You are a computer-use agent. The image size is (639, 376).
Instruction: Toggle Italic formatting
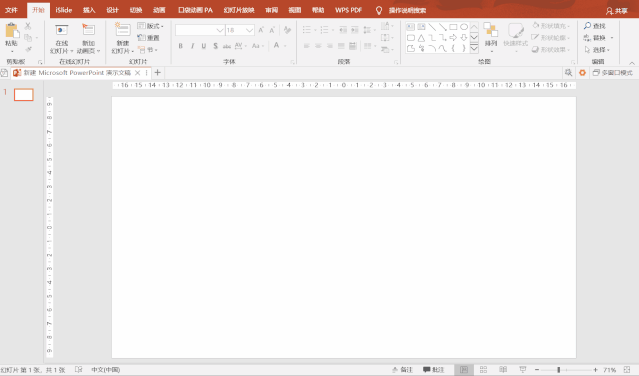[192, 46]
